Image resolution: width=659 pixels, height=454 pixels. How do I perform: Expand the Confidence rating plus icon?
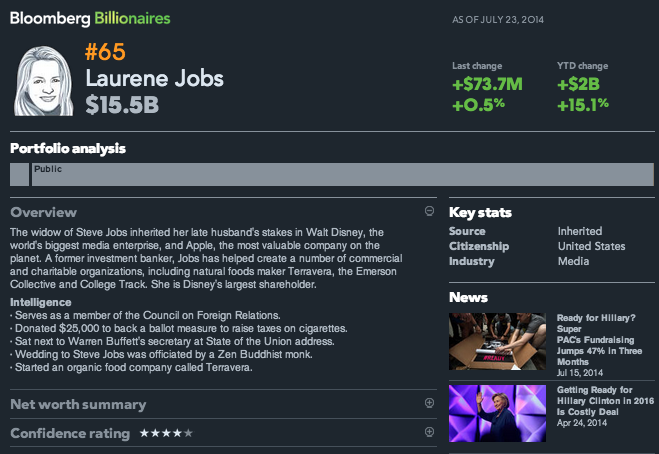tap(429, 432)
